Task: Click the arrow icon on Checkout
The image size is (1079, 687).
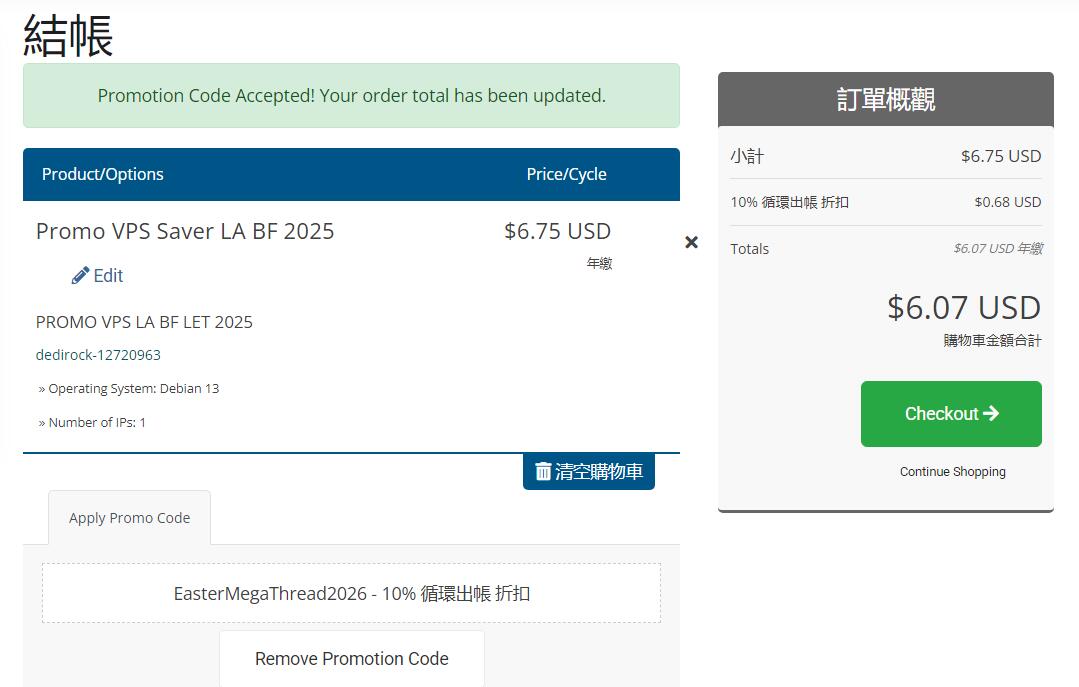Action: [x=991, y=413]
